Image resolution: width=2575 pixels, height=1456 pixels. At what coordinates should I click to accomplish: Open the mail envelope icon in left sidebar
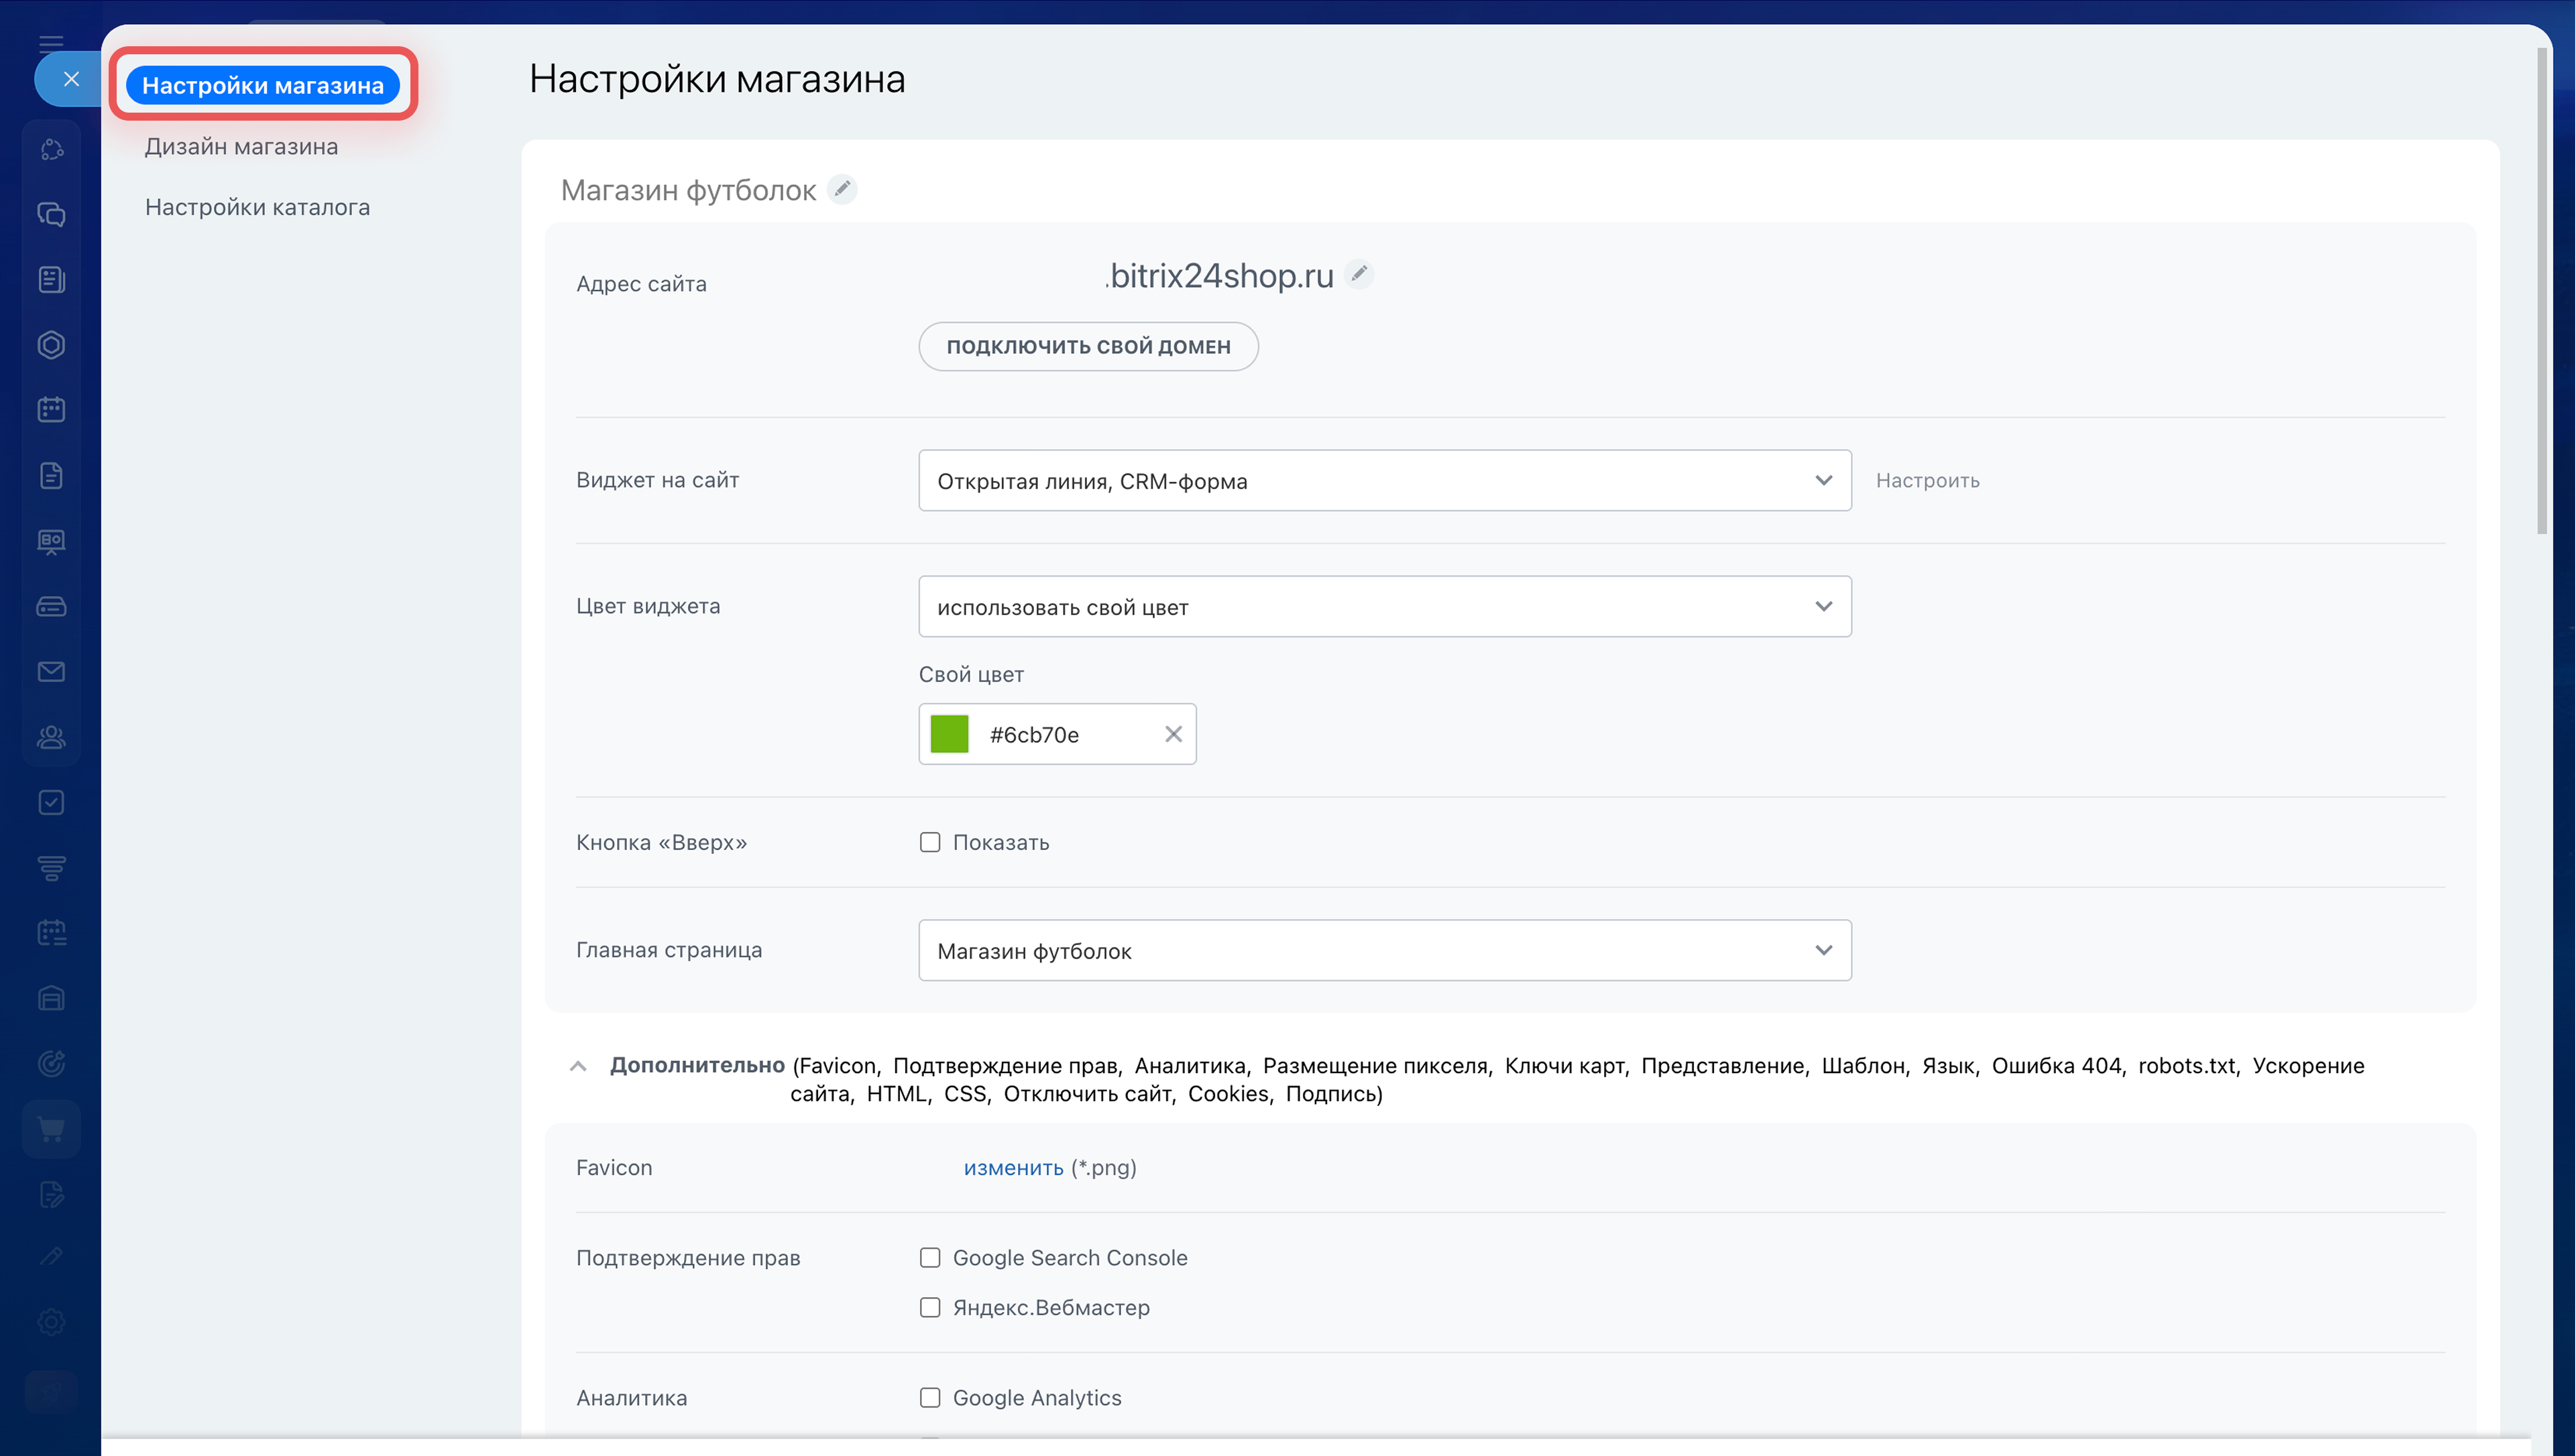click(52, 671)
